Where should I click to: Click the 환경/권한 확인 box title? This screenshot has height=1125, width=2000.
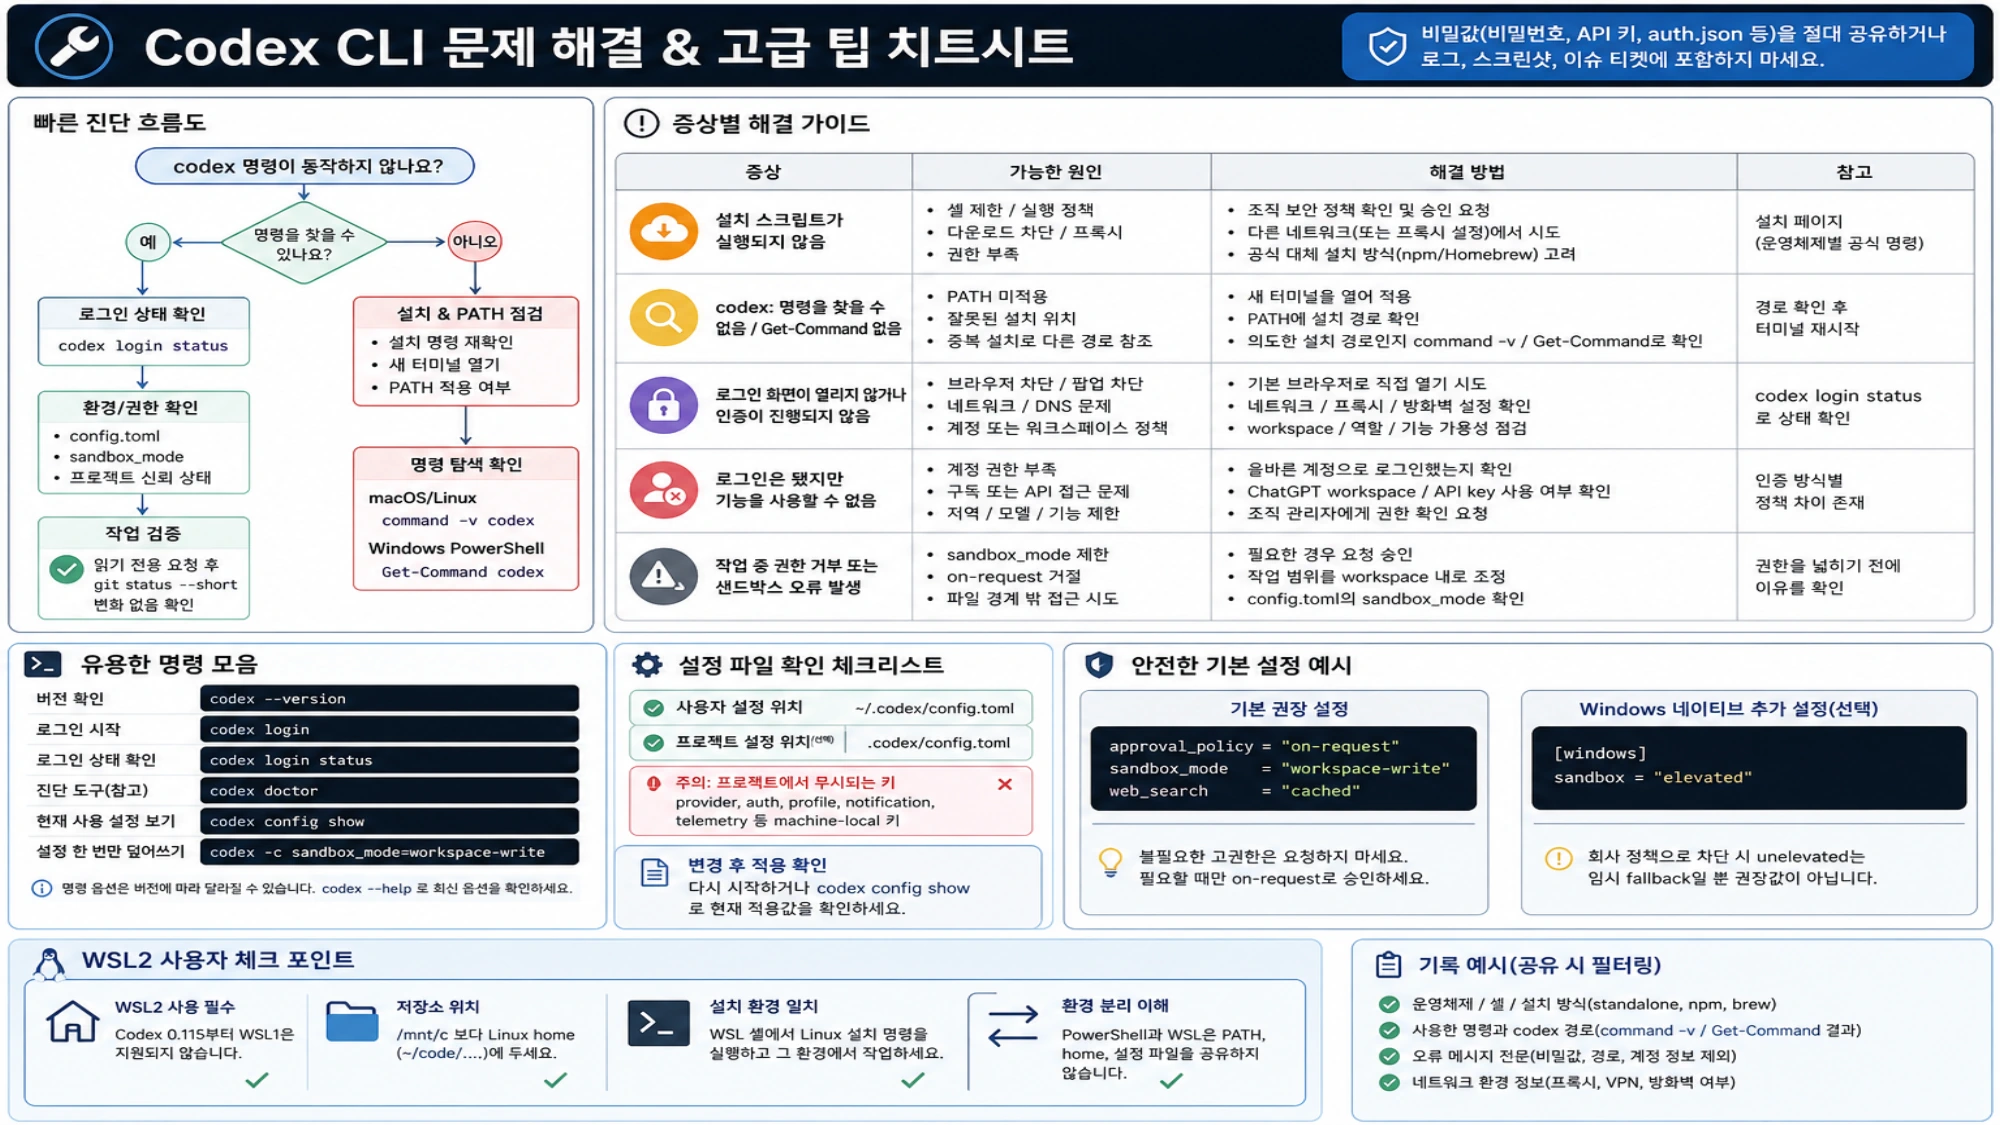(x=140, y=408)
